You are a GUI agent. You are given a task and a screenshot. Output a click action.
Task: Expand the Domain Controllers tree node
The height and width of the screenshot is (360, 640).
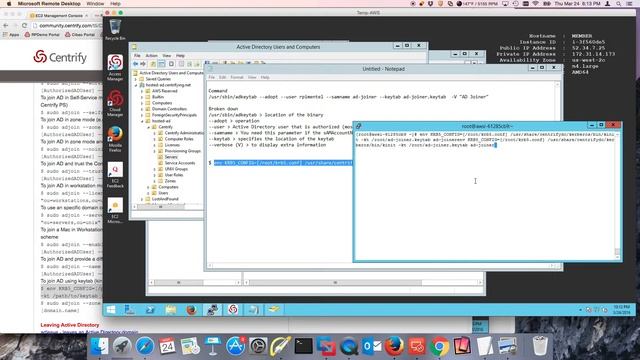[x=142, y=109]
